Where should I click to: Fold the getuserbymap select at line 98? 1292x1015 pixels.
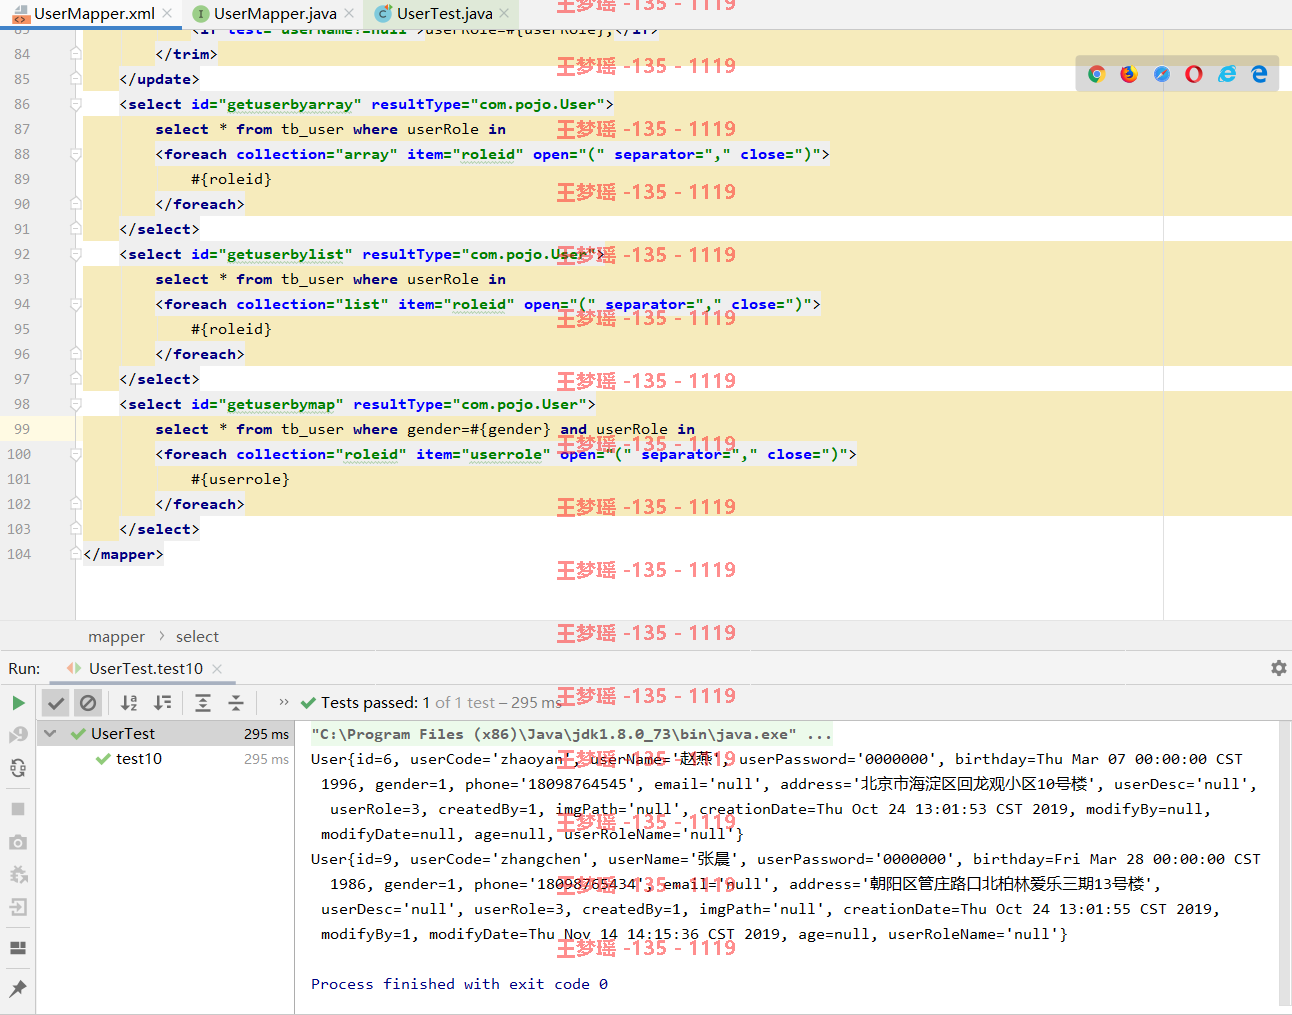(x=76, y=404)
